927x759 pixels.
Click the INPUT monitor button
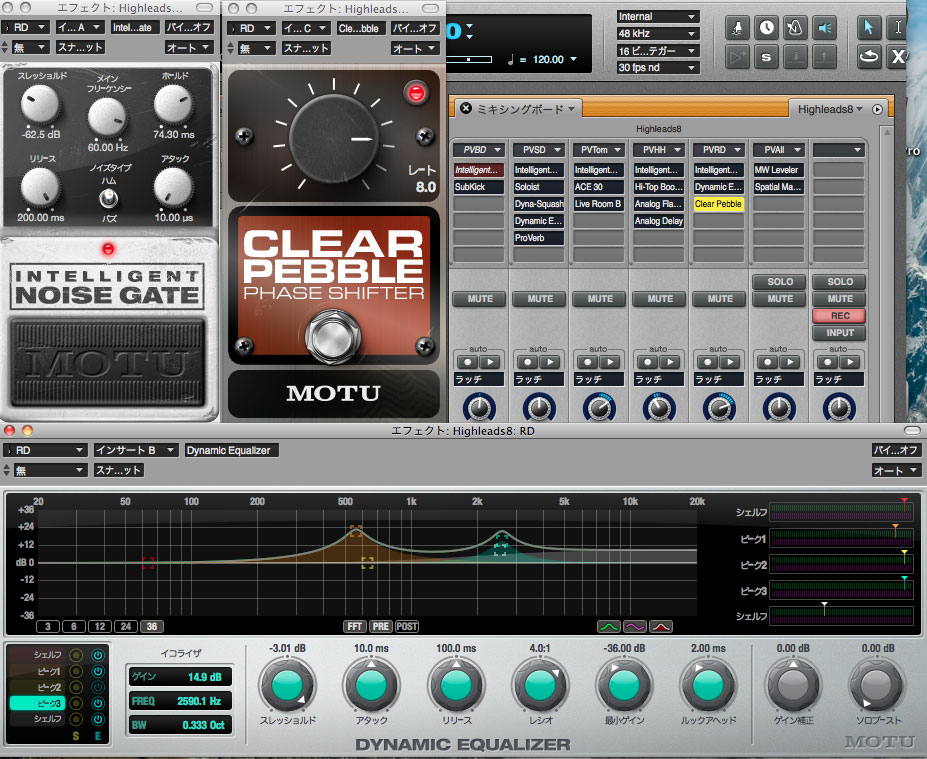pyautogui.click(x=840, y=333)
